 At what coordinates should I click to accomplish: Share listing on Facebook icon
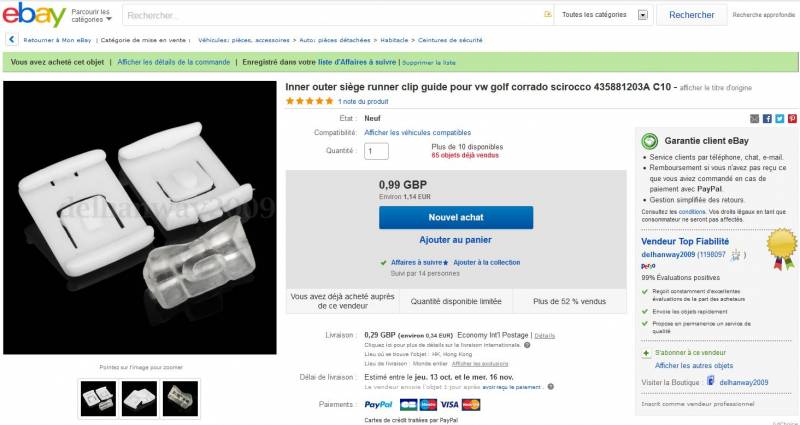767,118
